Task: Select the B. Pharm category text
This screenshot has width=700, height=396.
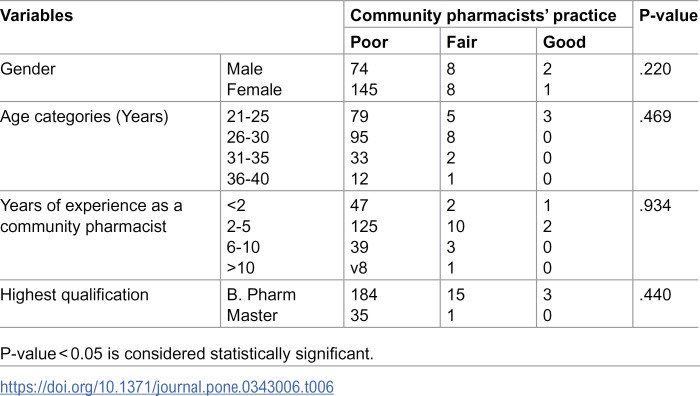Action: pyautogui.click(x=261, y=295)
